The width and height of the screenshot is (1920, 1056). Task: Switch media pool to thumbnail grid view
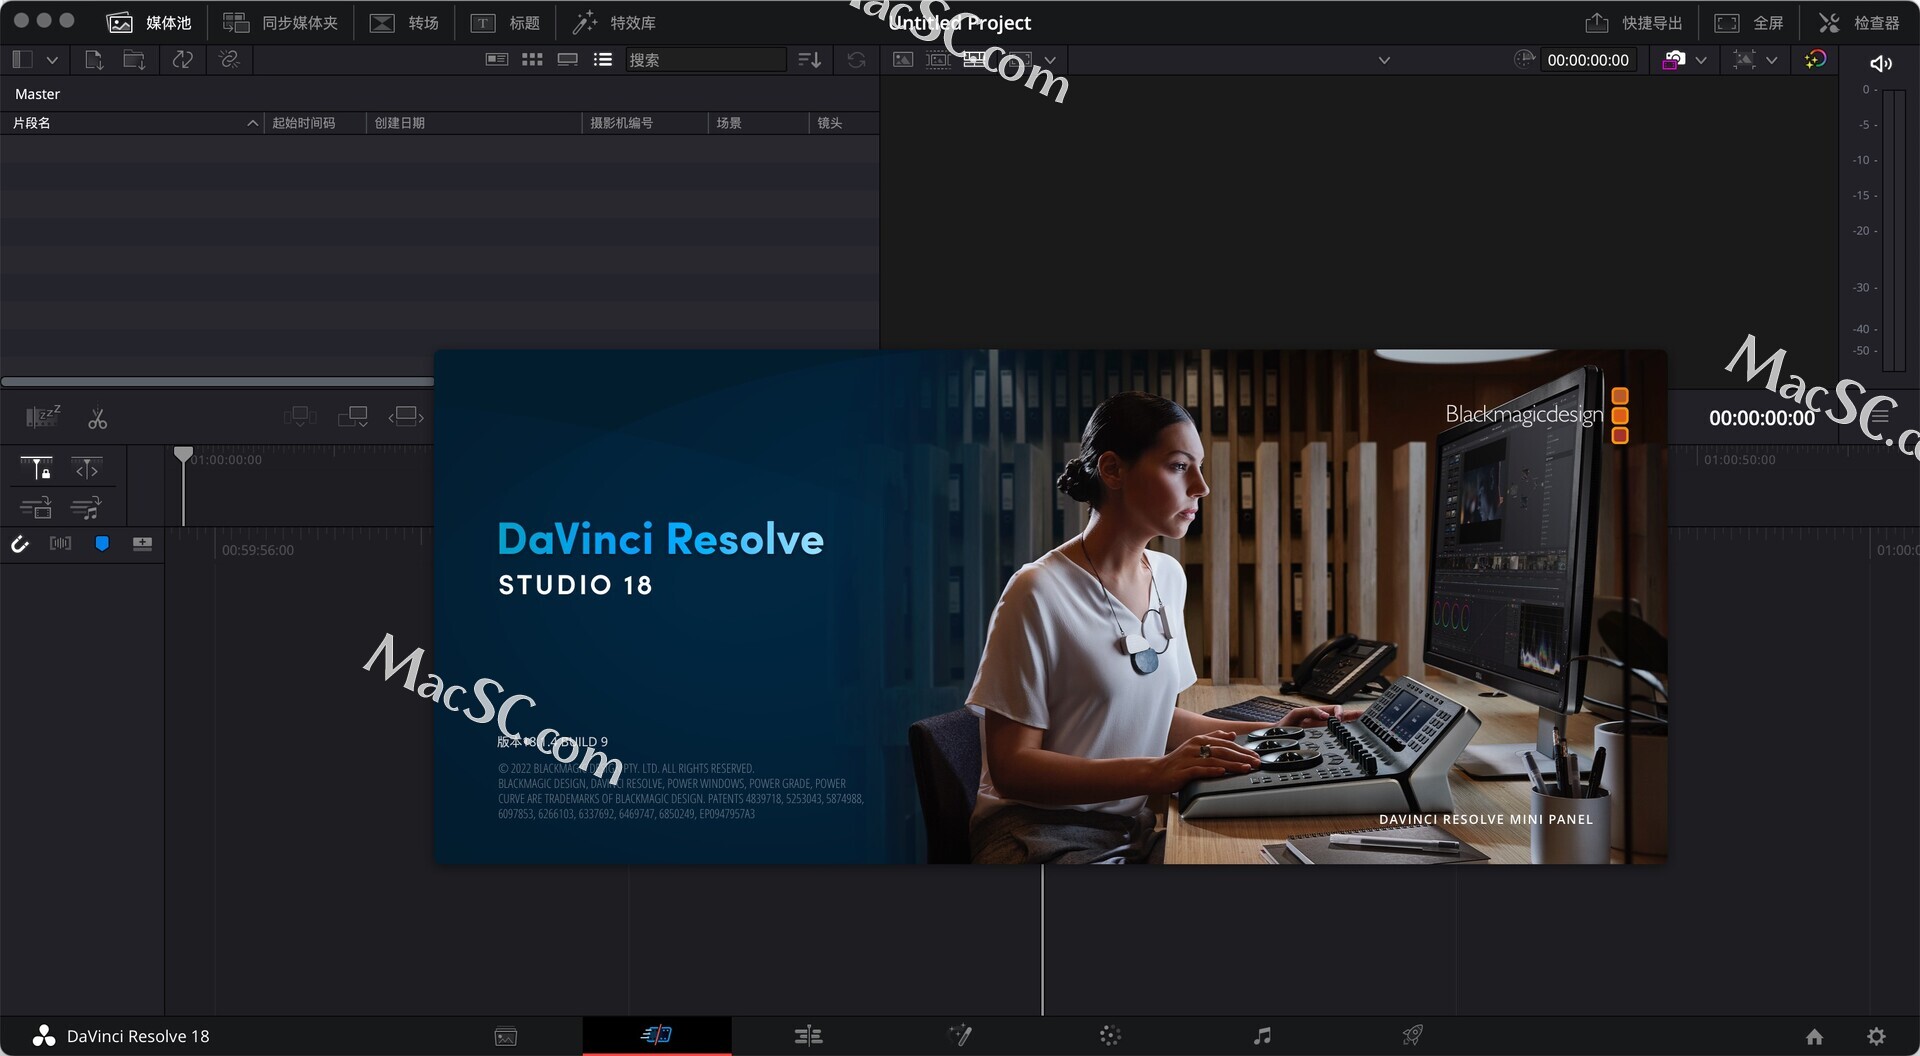pyautogui.click(x=532, y=60)
